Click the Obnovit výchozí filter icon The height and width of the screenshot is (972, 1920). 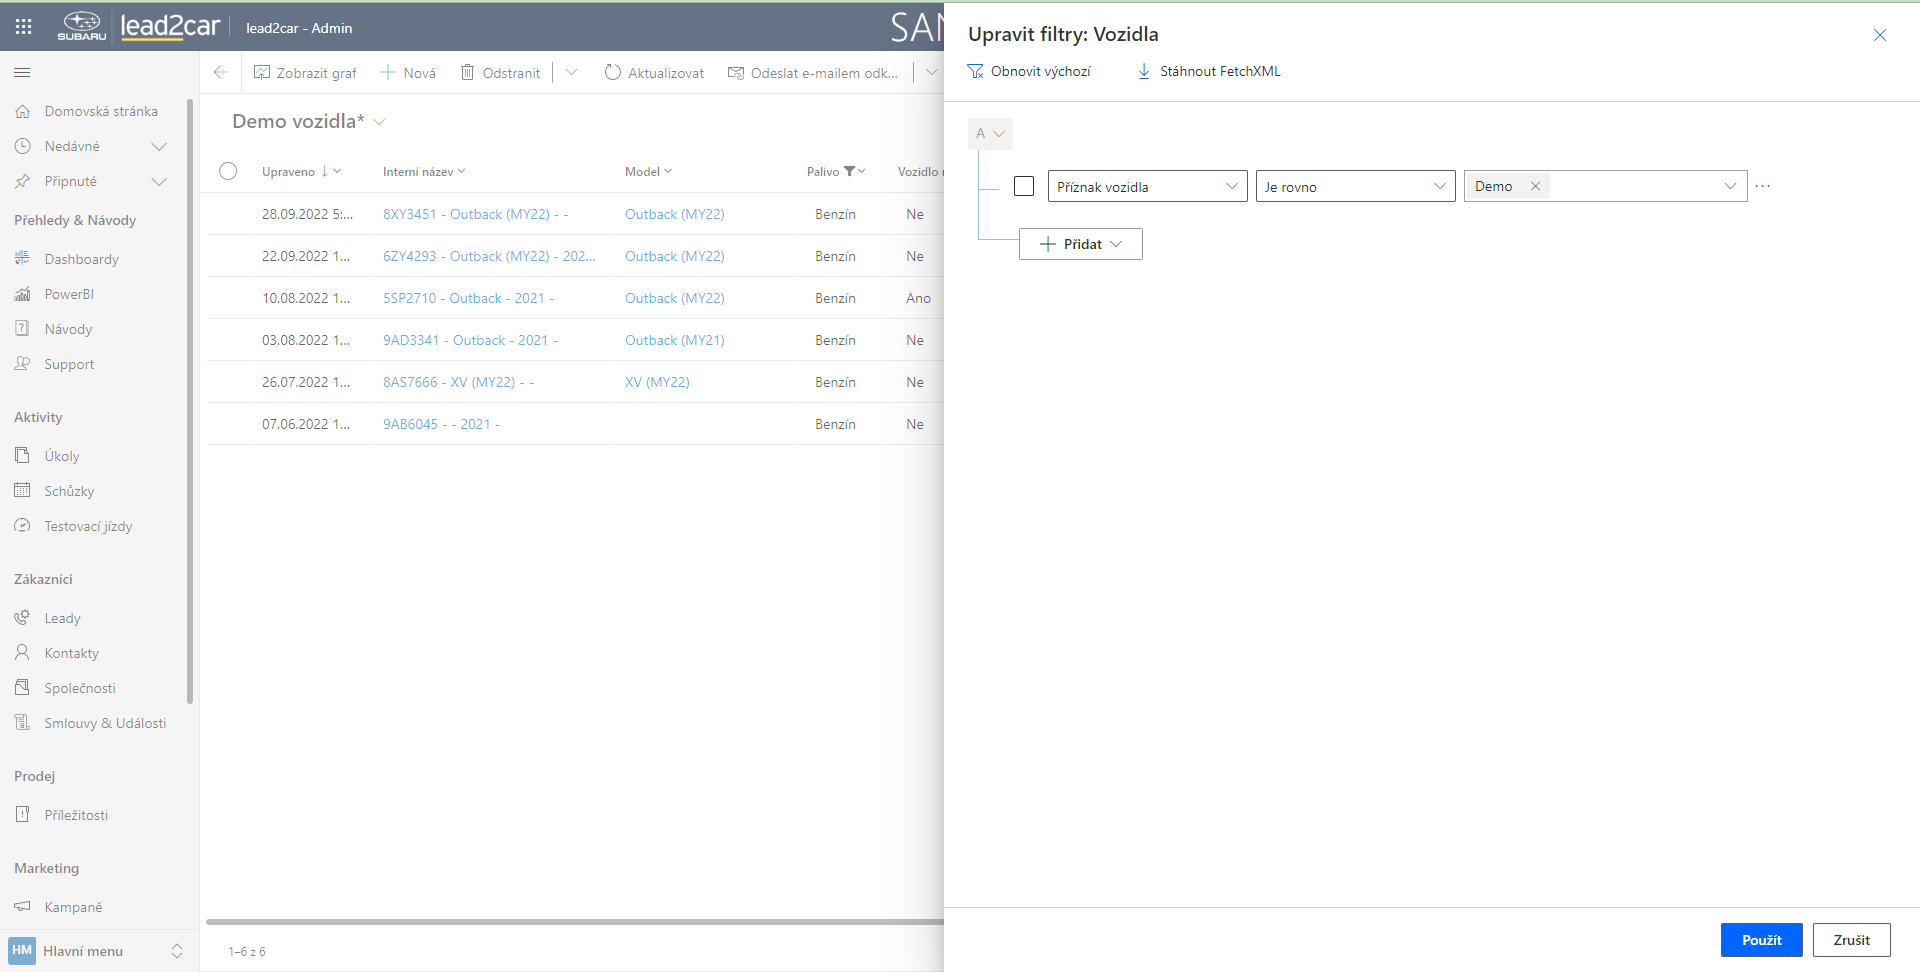tap(975, 71)
